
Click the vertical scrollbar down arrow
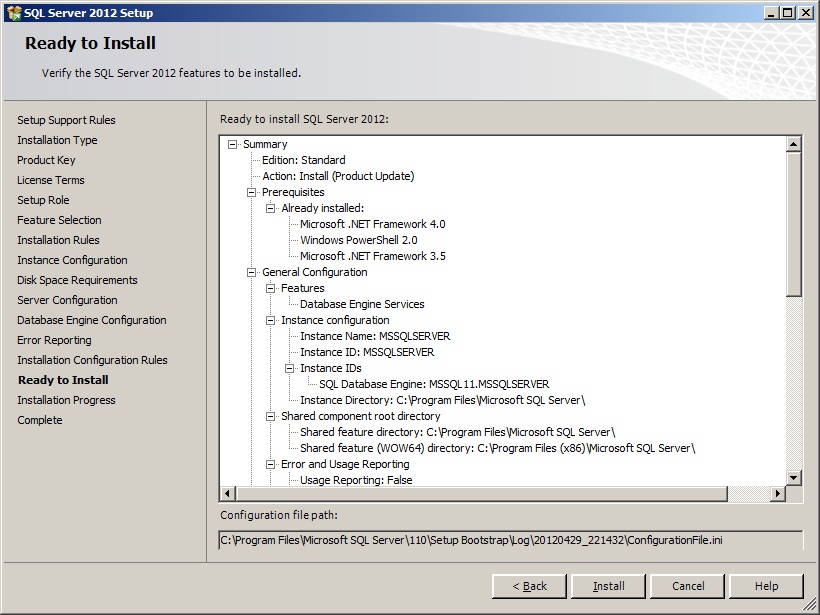click(793, 477)
